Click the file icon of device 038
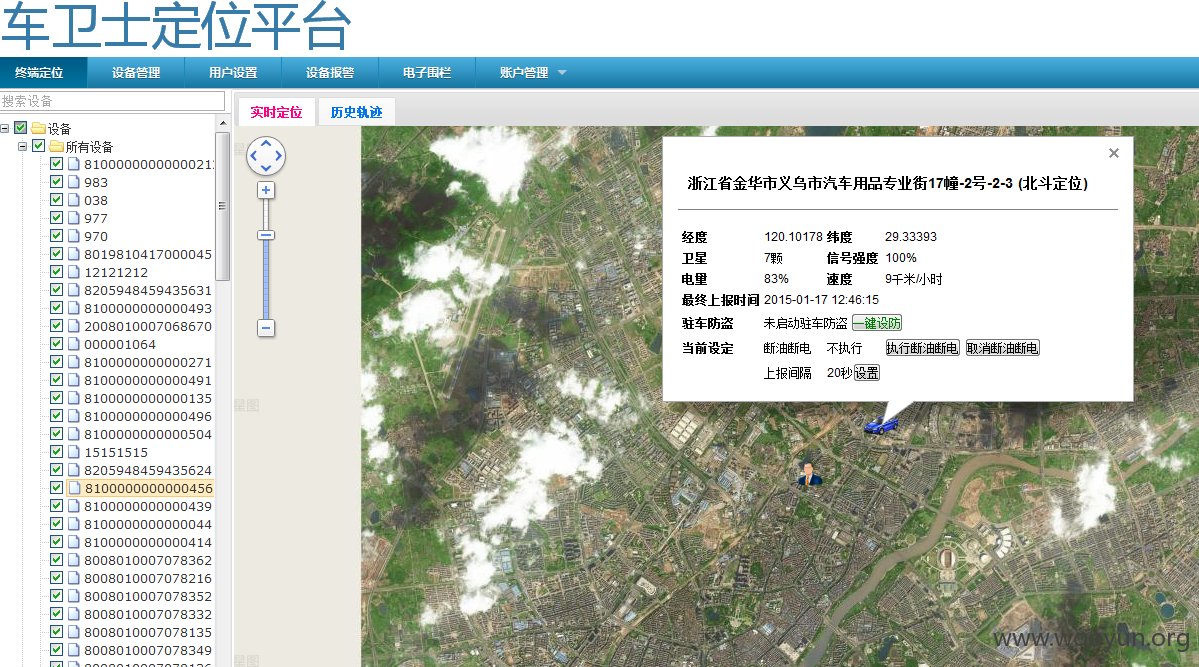The image size is (1199, 667). tap(74, 200)
